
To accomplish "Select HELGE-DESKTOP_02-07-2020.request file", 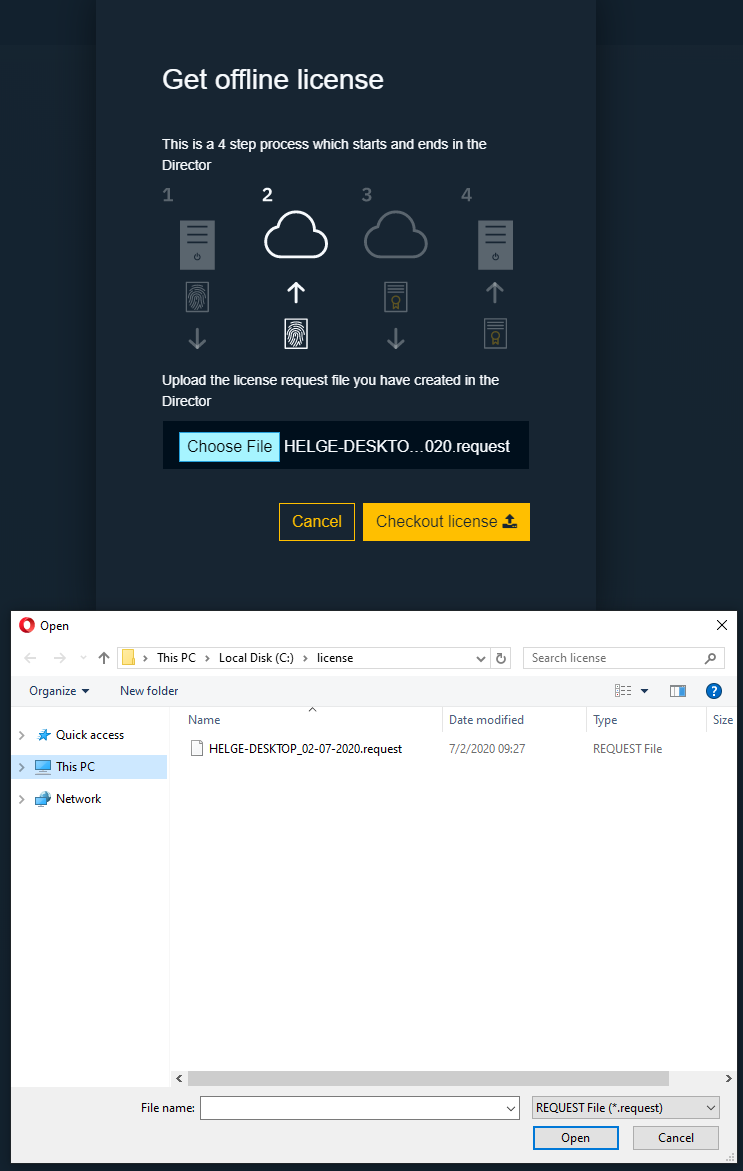I will tap(305, 748).
